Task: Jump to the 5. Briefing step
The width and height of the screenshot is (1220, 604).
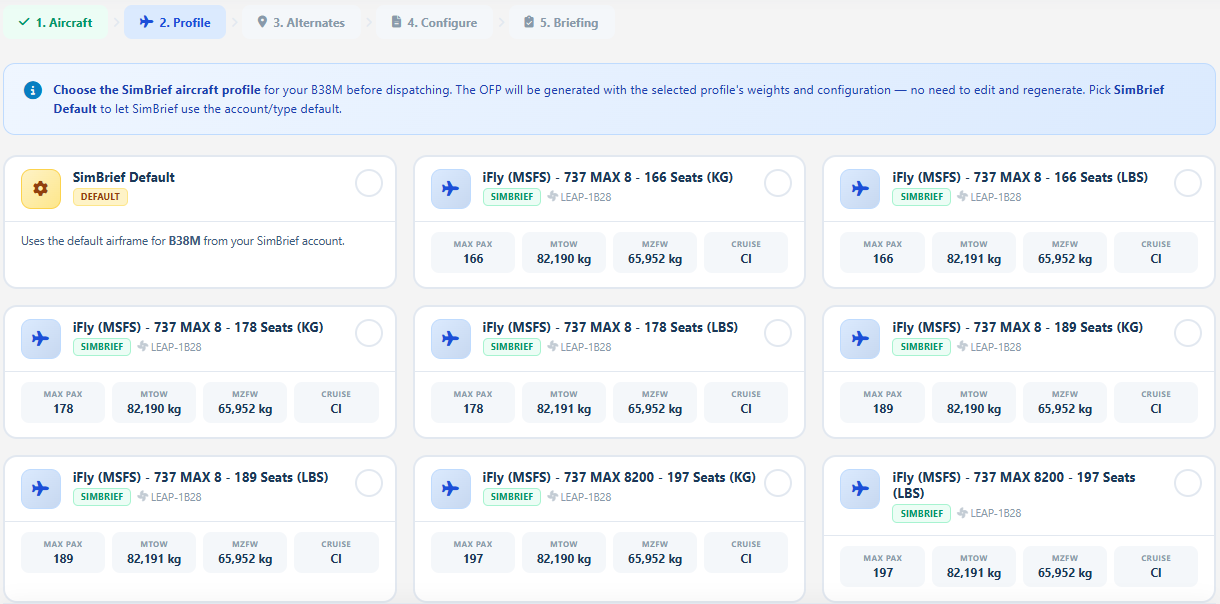Action: (x=561, y=22)
